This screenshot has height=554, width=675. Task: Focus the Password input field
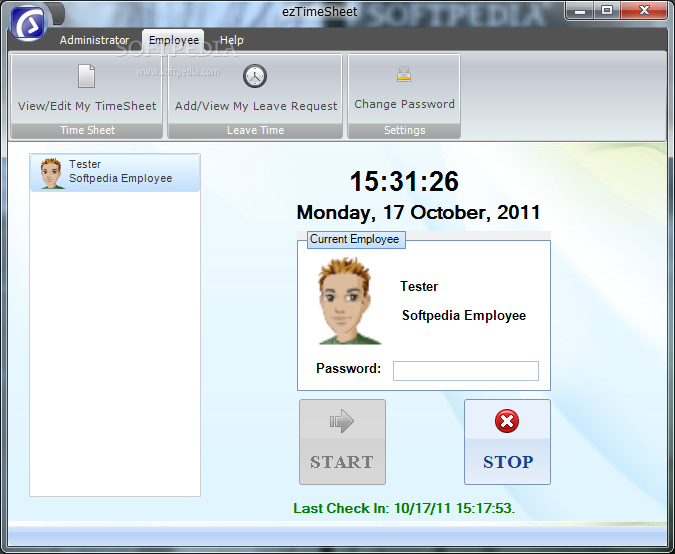[x=466, y=371]
